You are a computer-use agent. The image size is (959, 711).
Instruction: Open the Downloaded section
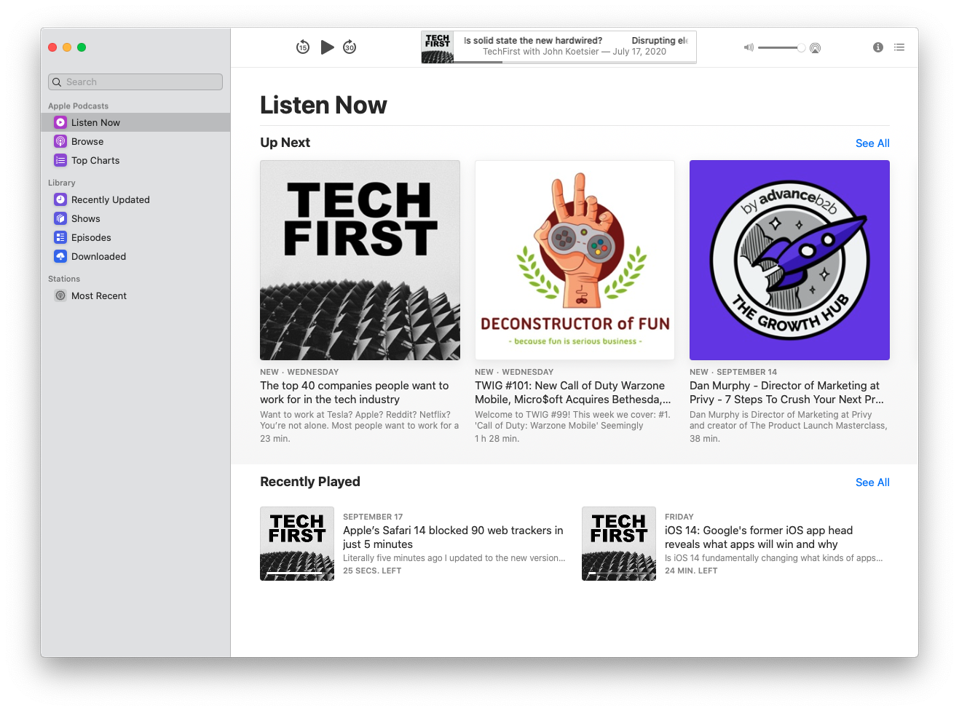98,257
